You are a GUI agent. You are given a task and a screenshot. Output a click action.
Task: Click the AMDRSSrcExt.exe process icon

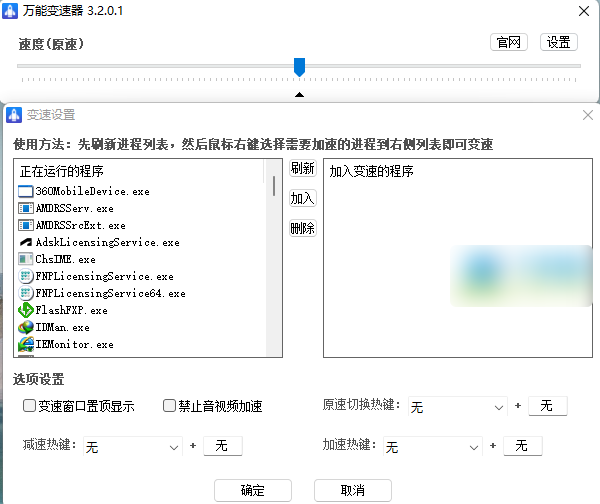click(26, 225)
